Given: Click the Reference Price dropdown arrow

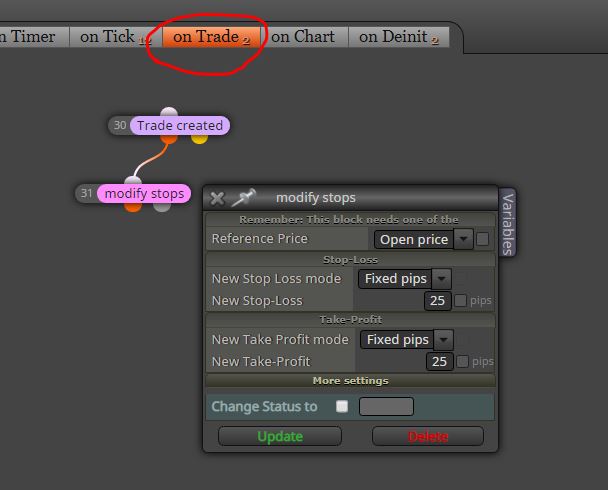Looking at the screenshot, I should coord(463,239).
